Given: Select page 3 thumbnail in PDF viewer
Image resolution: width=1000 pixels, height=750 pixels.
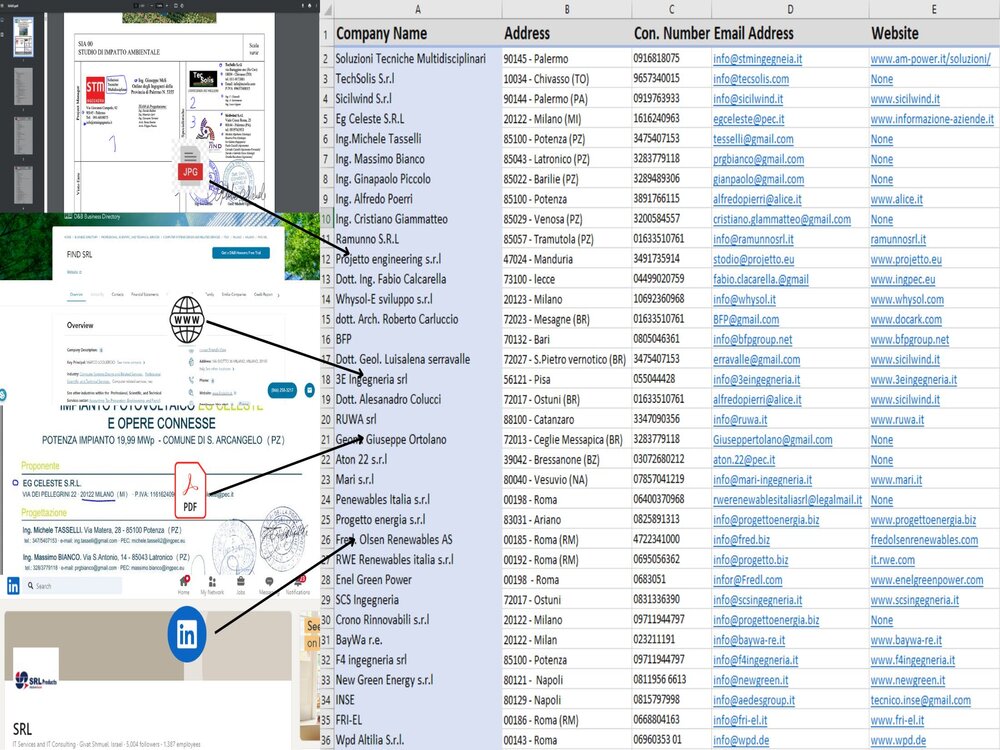Looking at the screenshot, I should click(x=24, y=135).
